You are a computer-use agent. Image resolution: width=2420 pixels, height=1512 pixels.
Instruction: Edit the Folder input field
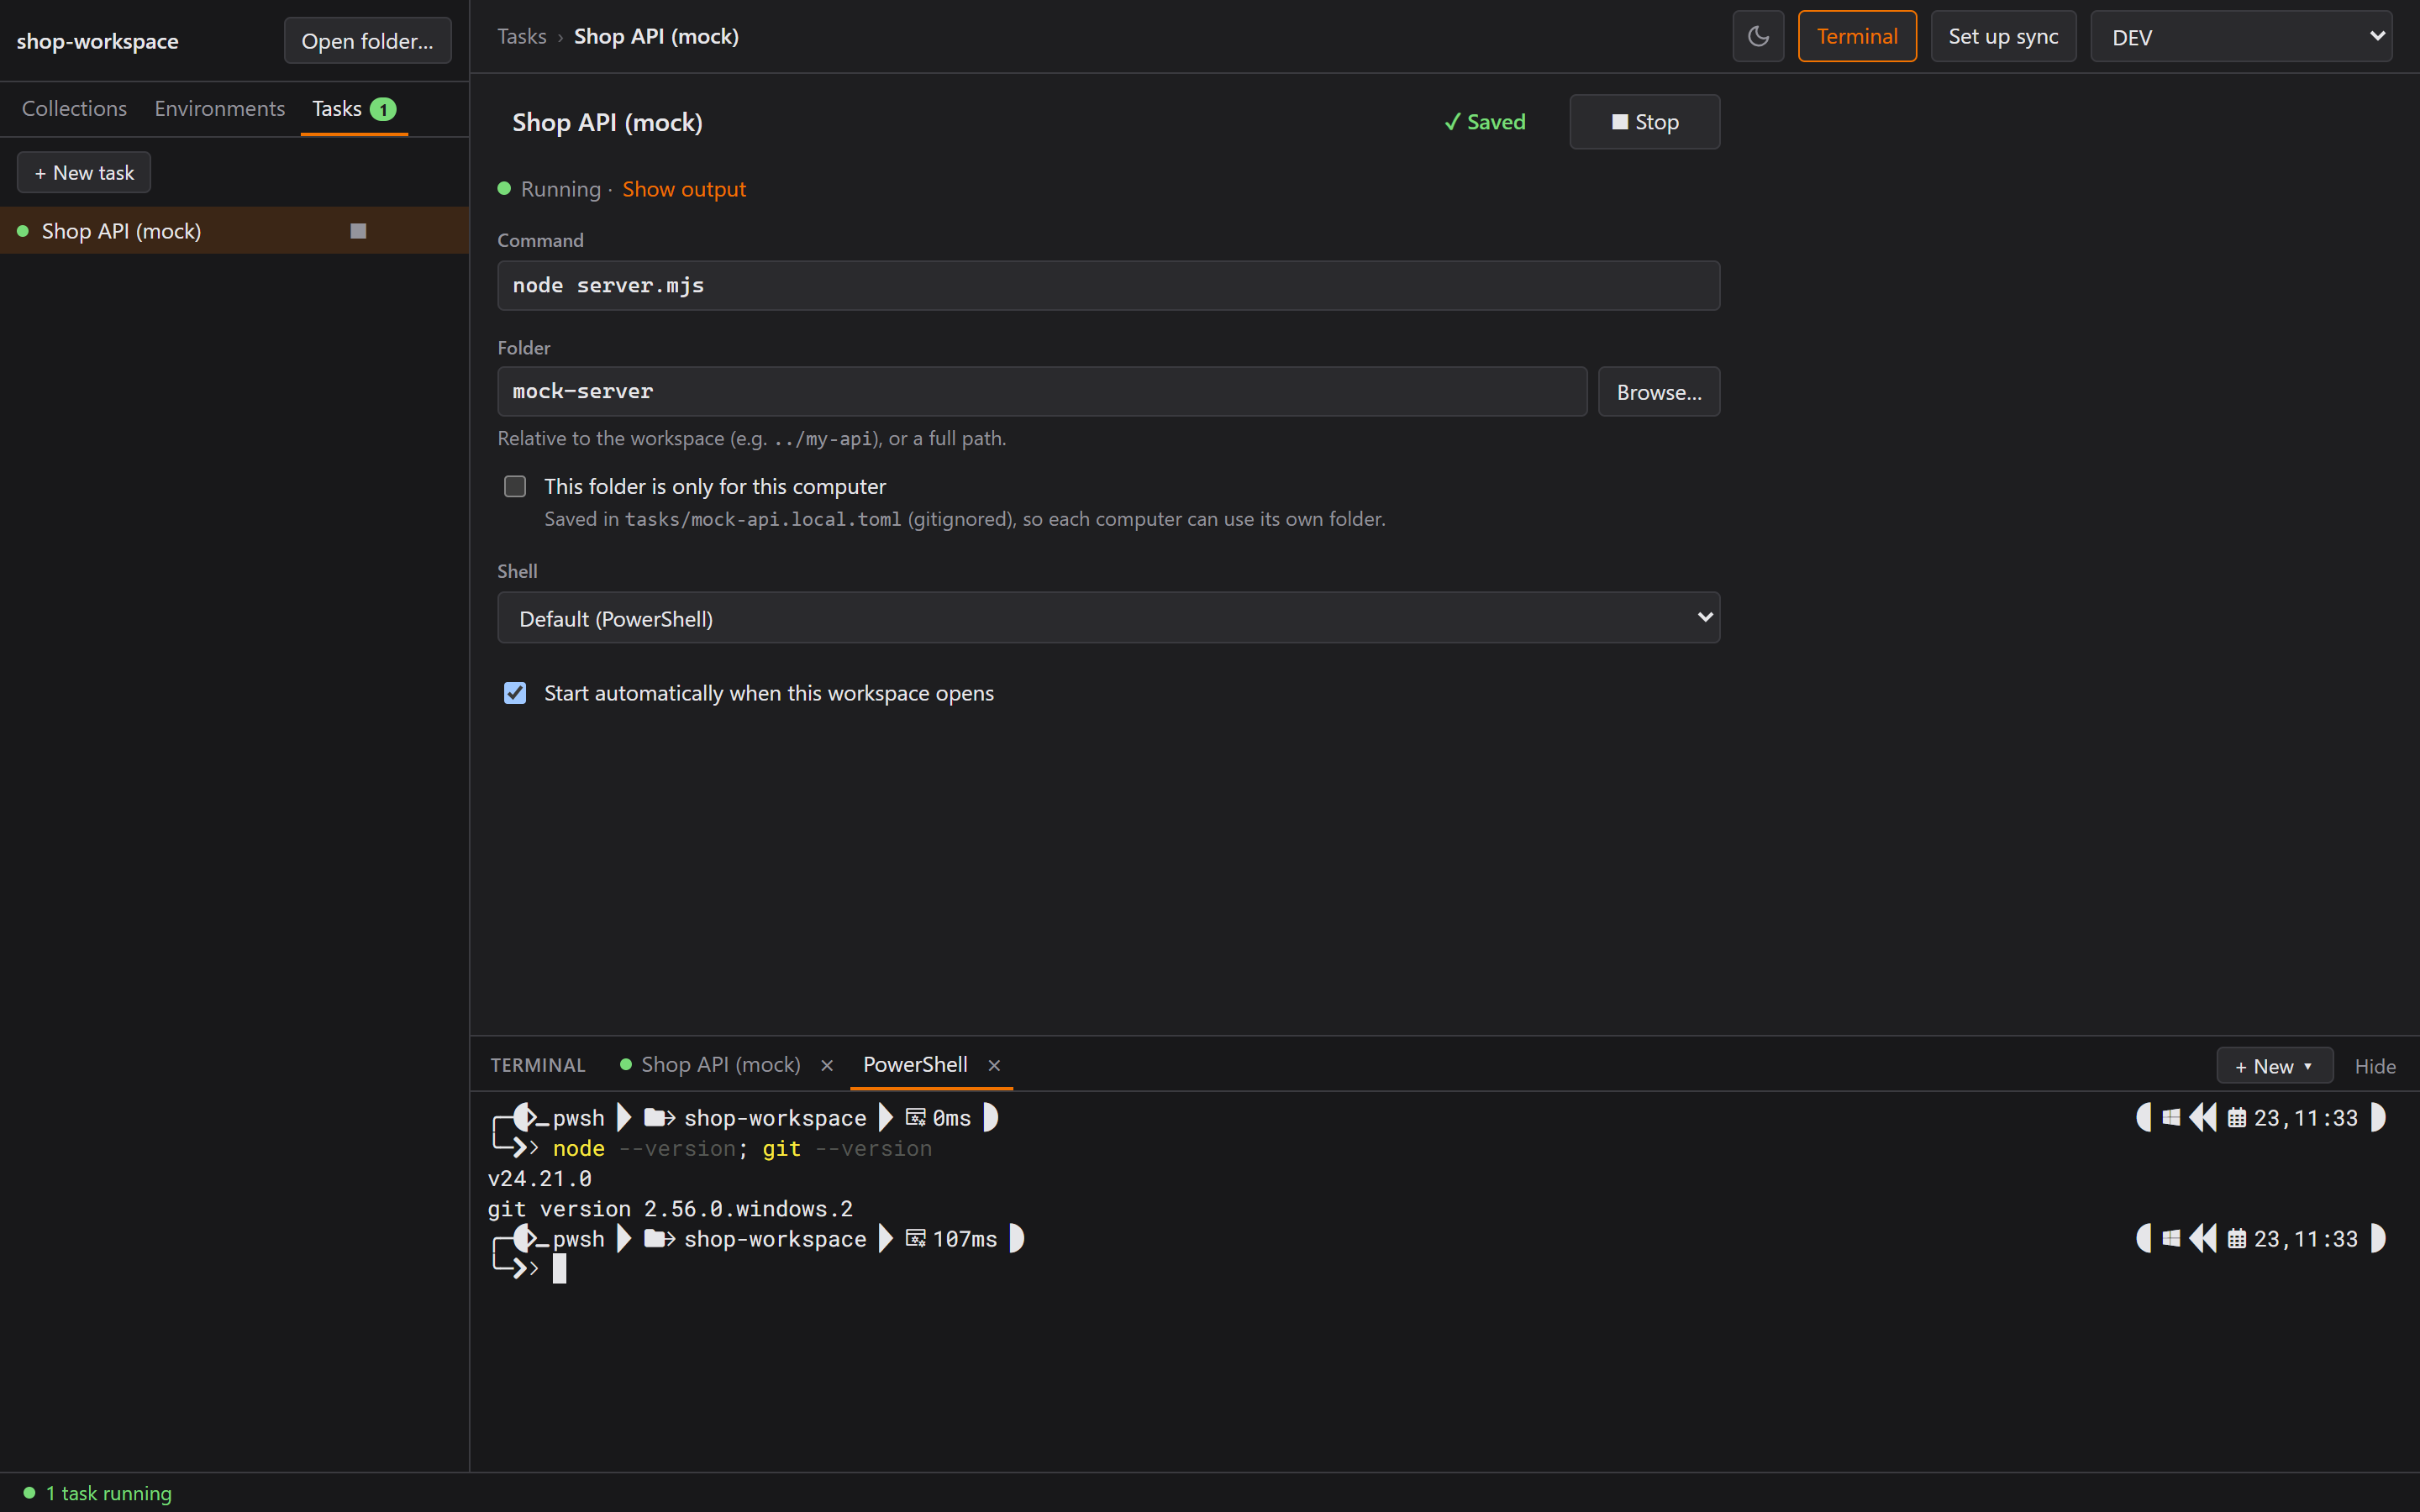[1042, 391]
